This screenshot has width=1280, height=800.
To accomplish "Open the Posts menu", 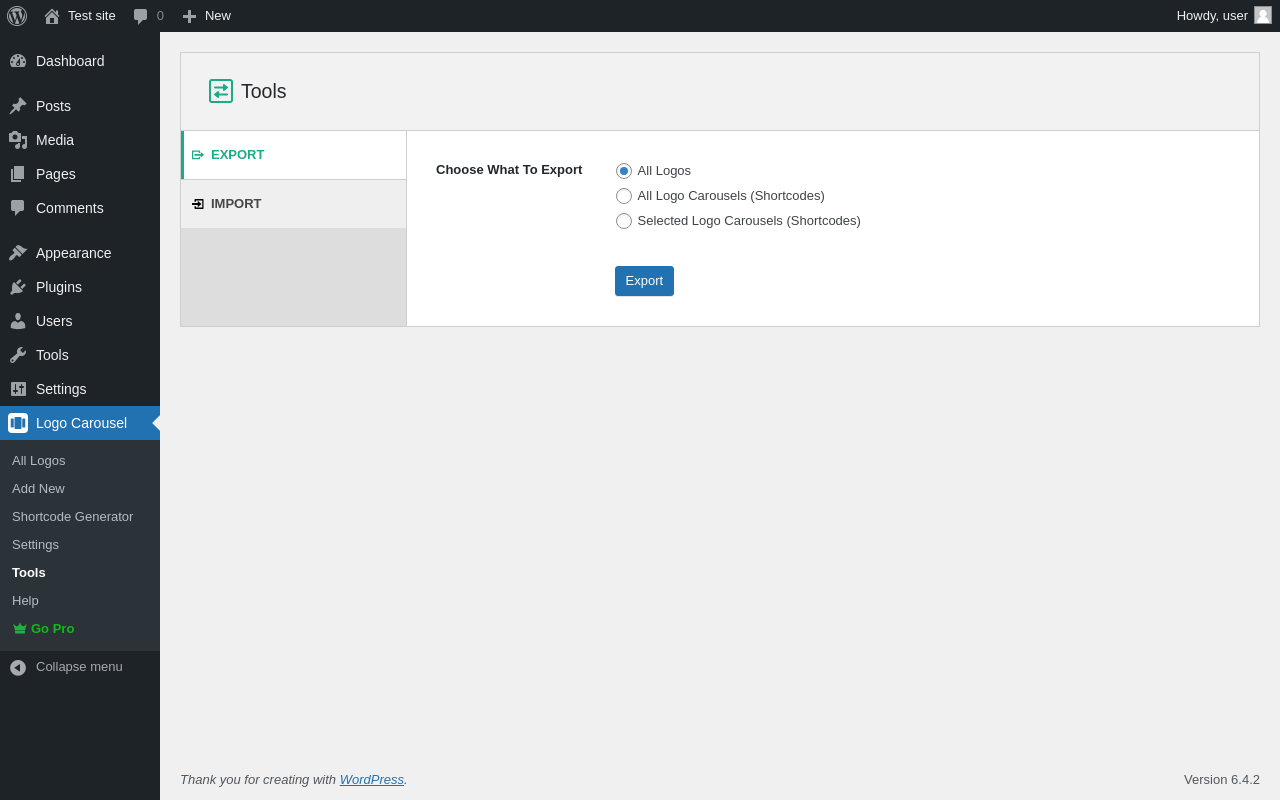I will point(80,106).
